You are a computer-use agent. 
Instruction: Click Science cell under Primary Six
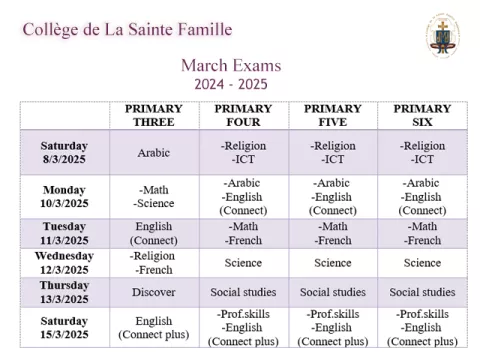click(422, 263)
